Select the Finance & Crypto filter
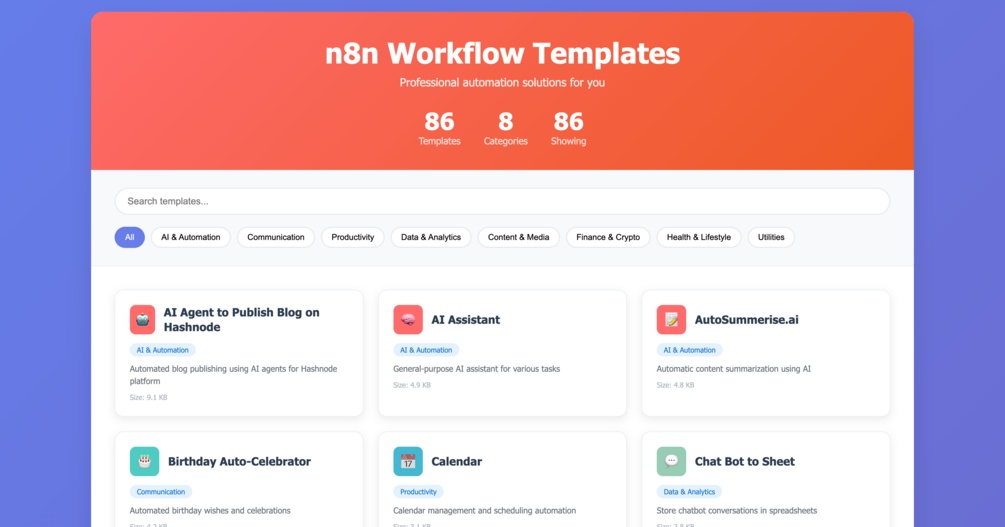Screen dimensions: 1005x527 (608, 237)
